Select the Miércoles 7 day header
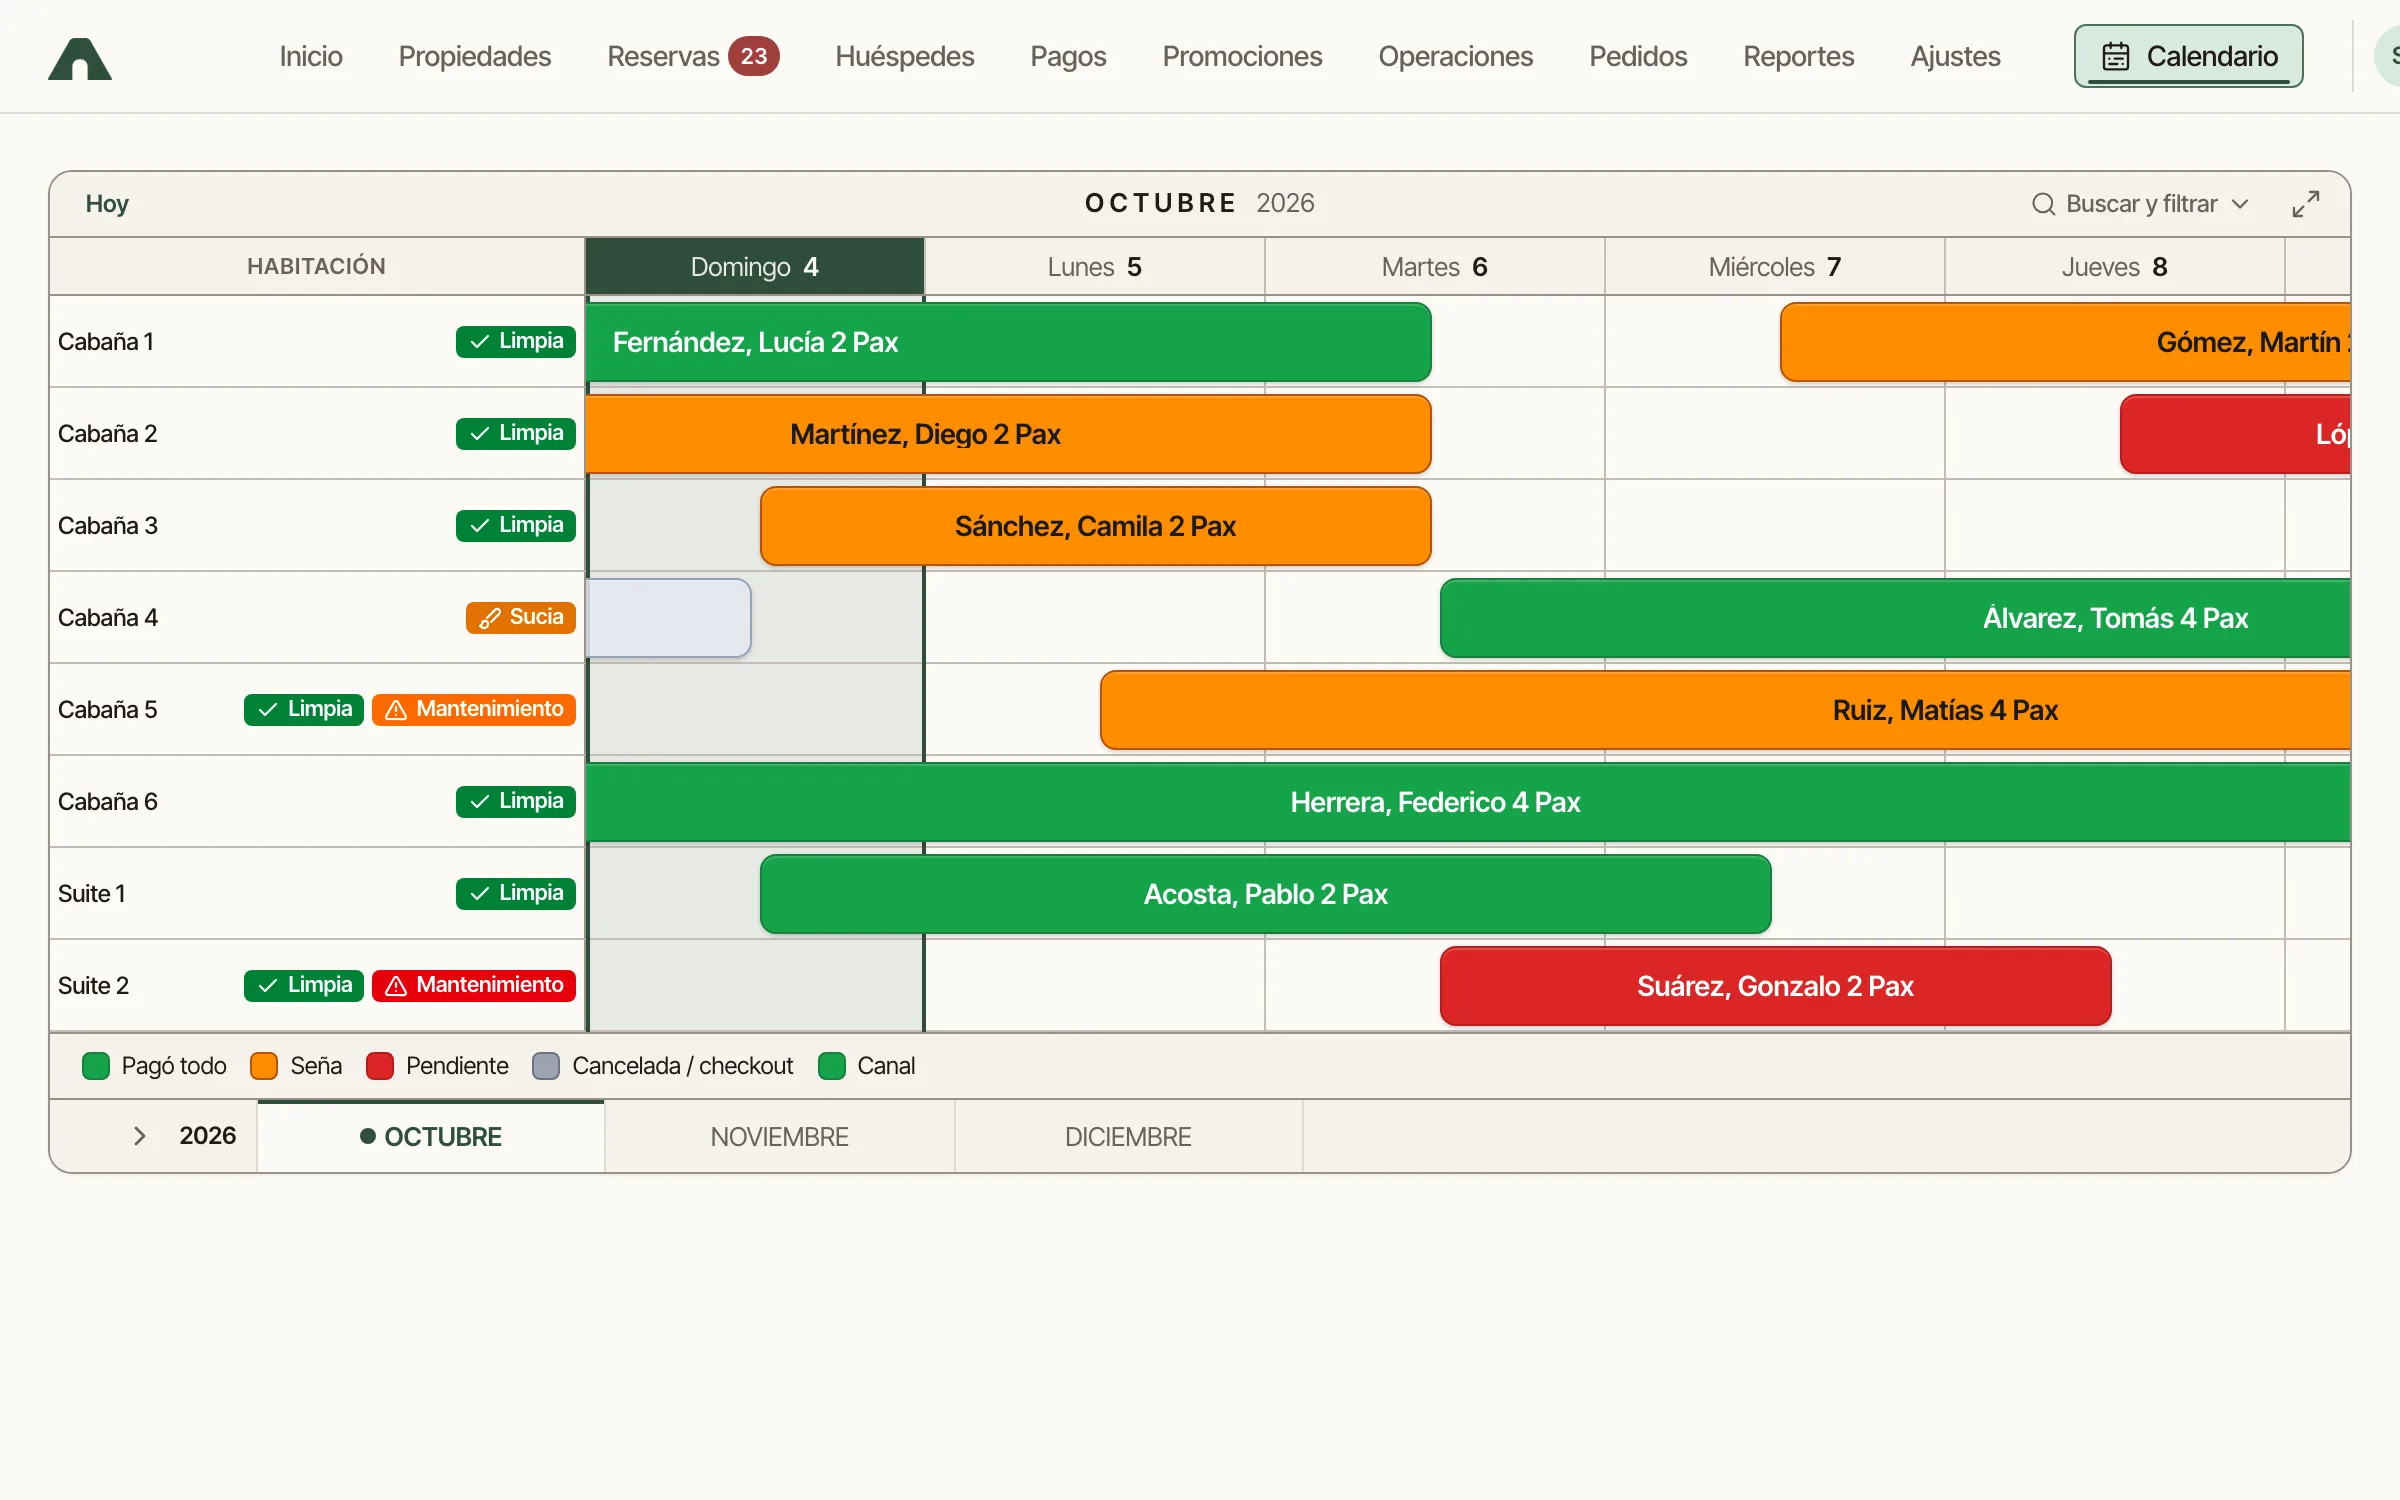The width and height of the screenshot is (2400, 1500). click(1774, 267)
